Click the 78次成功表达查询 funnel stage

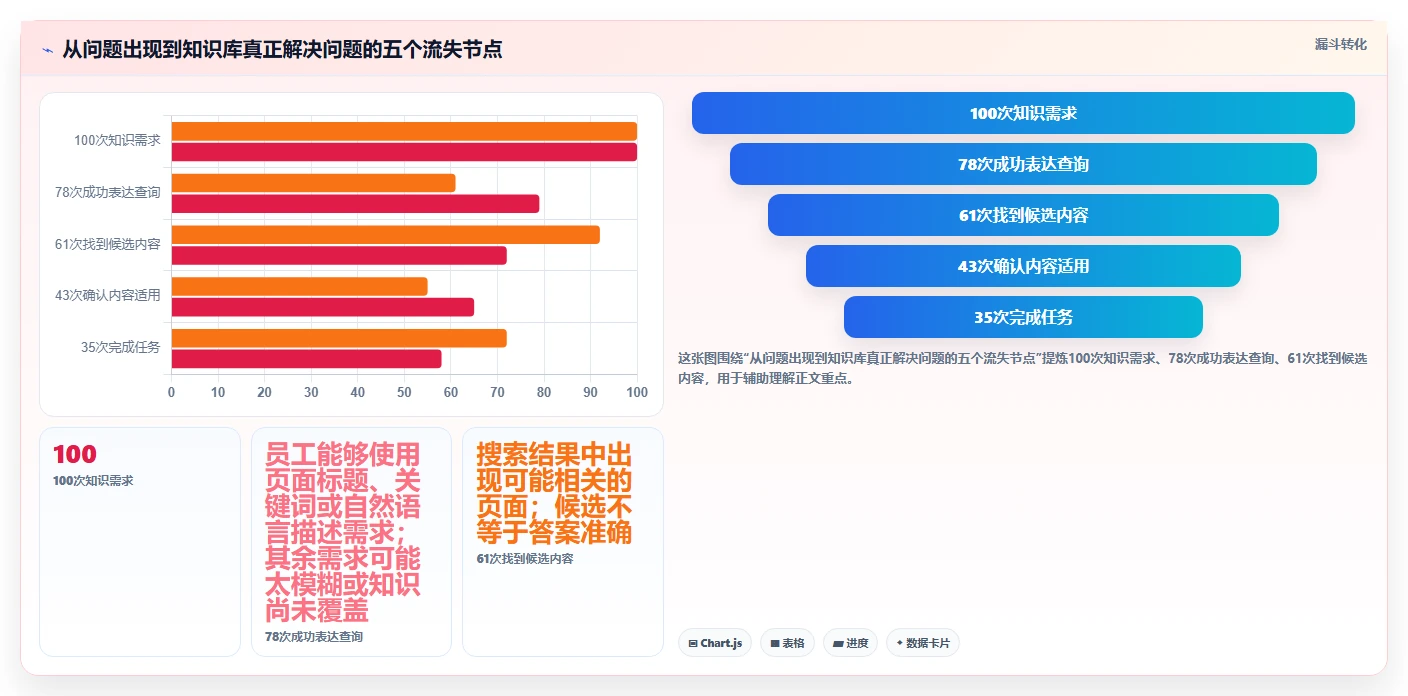pyautogui.click(x=1023, y=164)
